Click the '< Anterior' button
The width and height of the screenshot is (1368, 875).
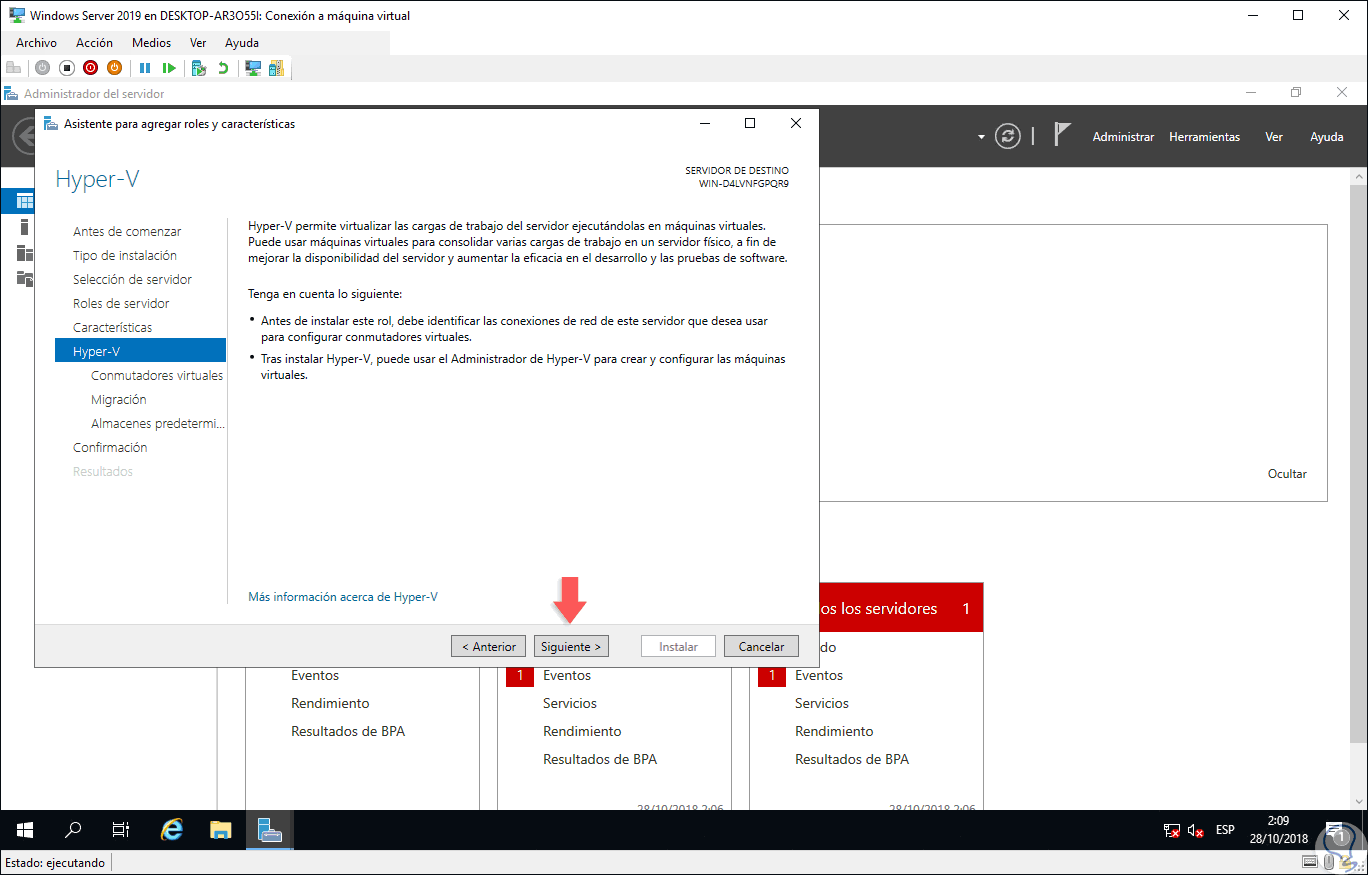coord(488,646)
